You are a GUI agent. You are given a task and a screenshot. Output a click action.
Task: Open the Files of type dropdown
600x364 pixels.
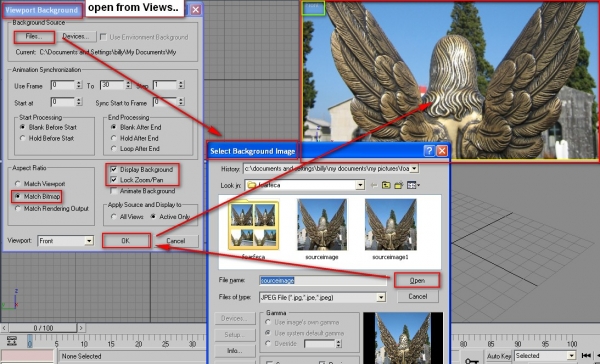click(381, 297)
